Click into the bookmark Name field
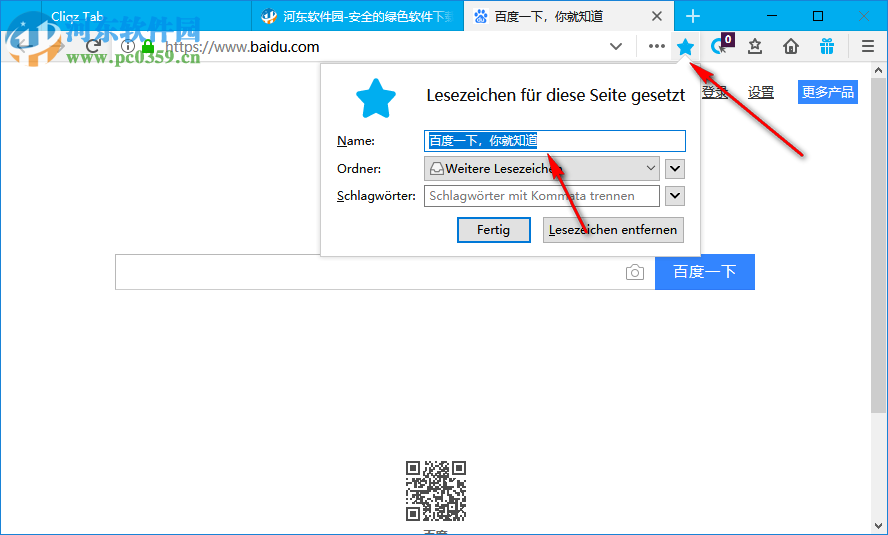888x535 pixels. [x=554, y=141]
